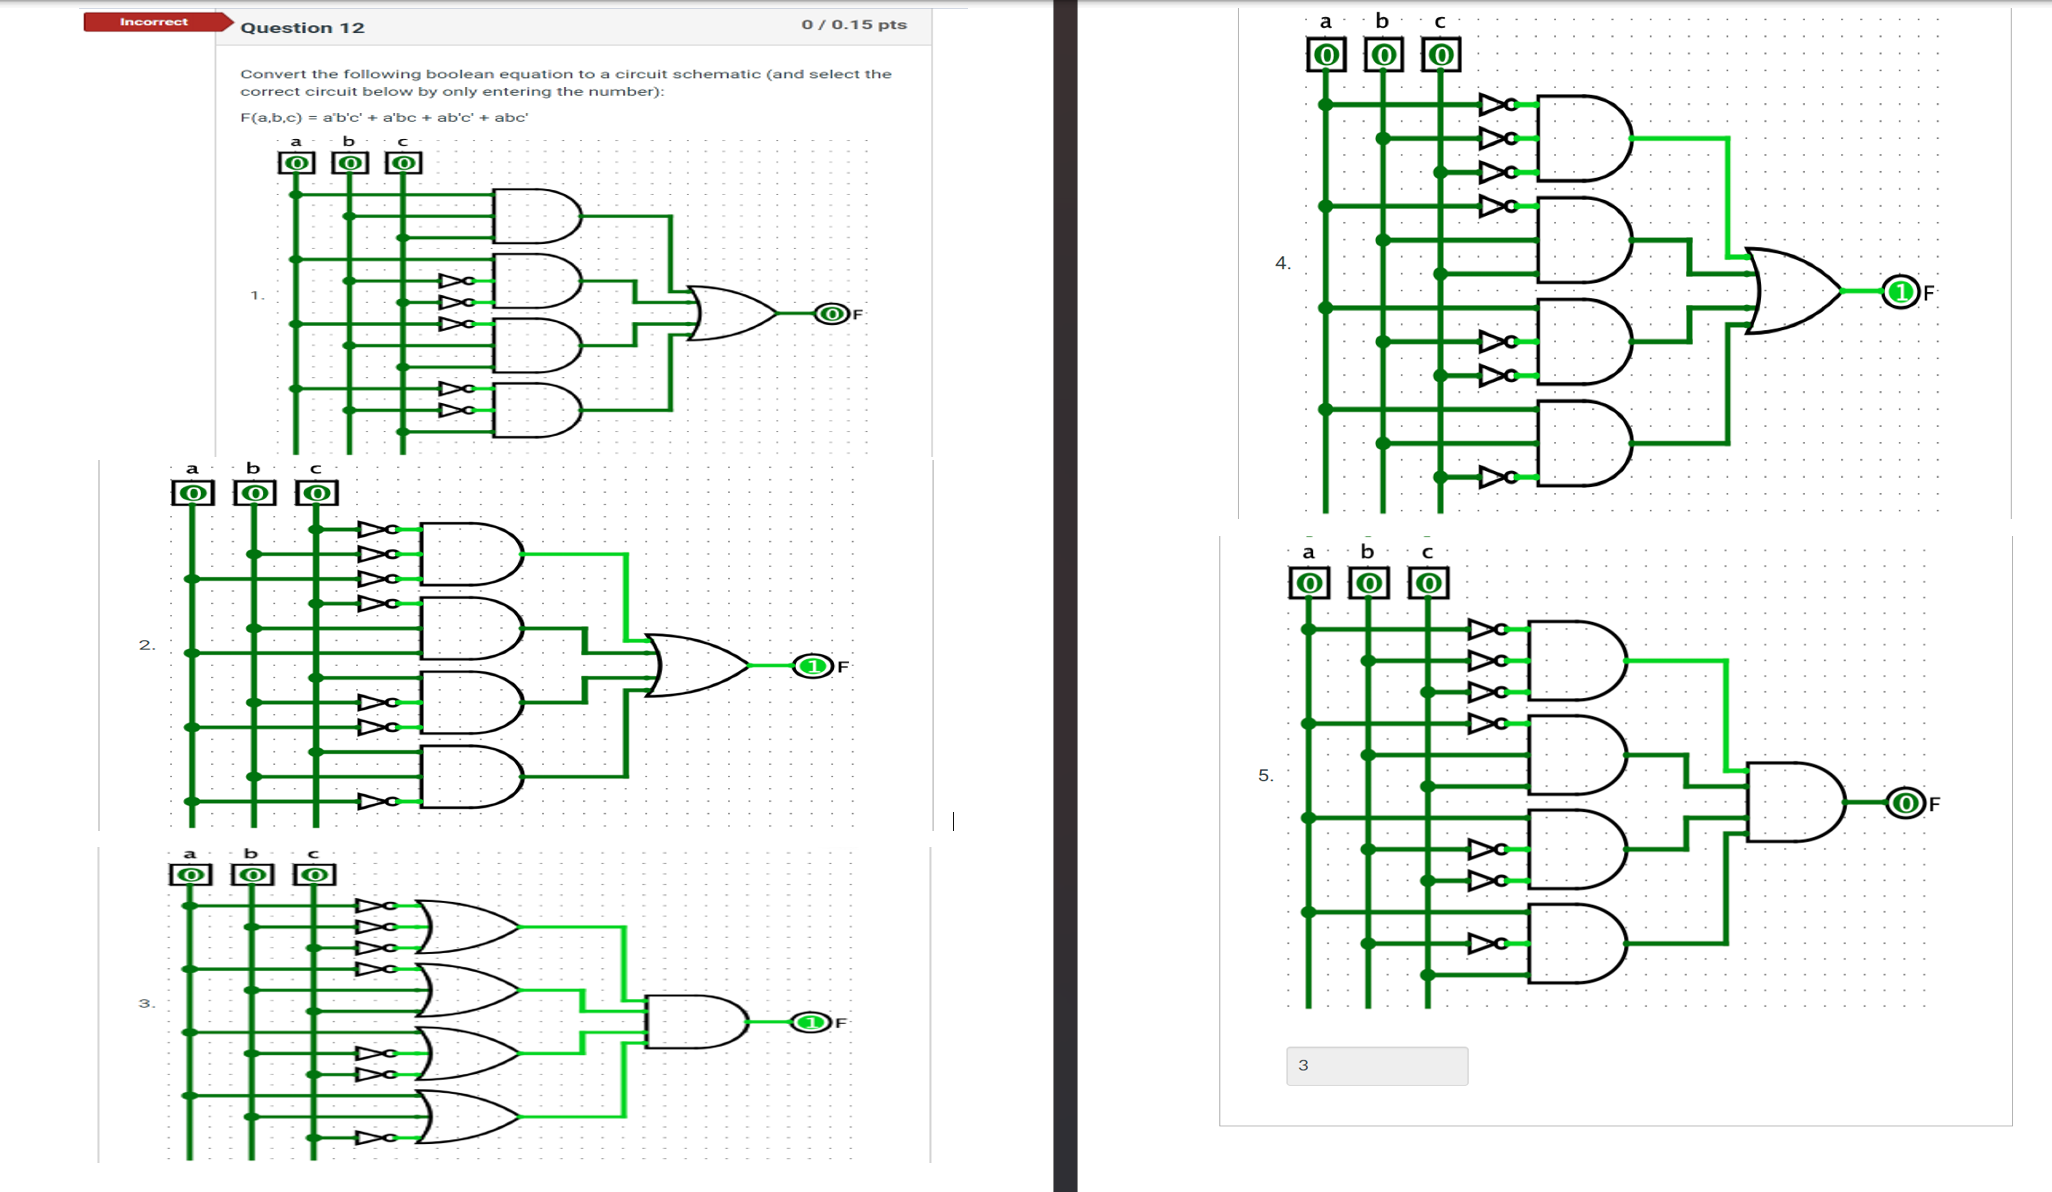The height and width of the screenshot is (1192, 2052).
Task: Click output pin F of circuit 4
Action: 1900,292
